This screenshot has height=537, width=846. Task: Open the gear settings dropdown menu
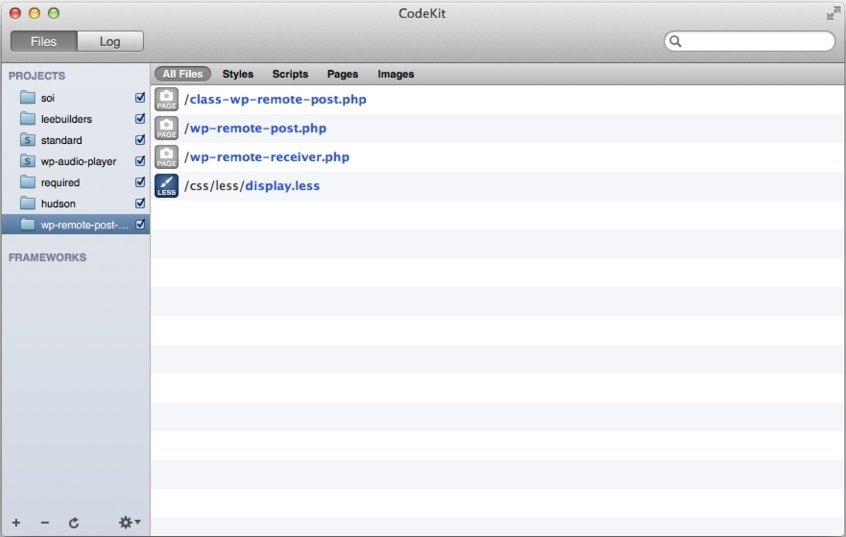129,522
